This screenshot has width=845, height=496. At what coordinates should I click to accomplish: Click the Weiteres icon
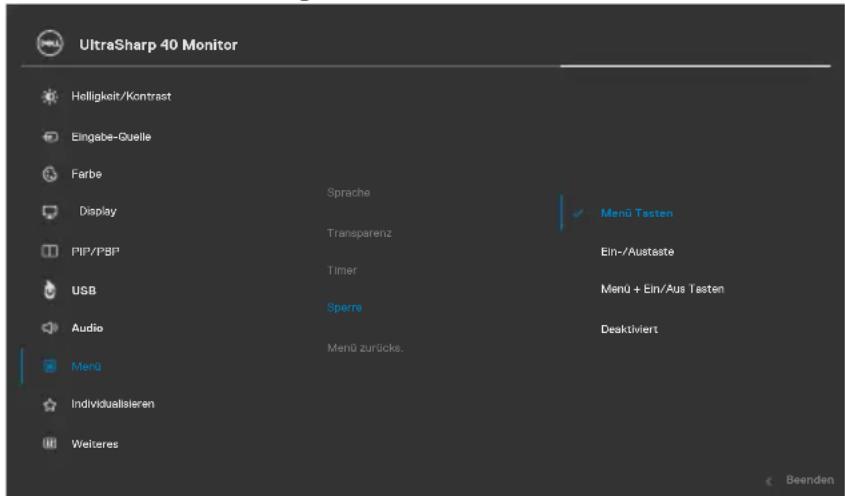tap(50, 444)
